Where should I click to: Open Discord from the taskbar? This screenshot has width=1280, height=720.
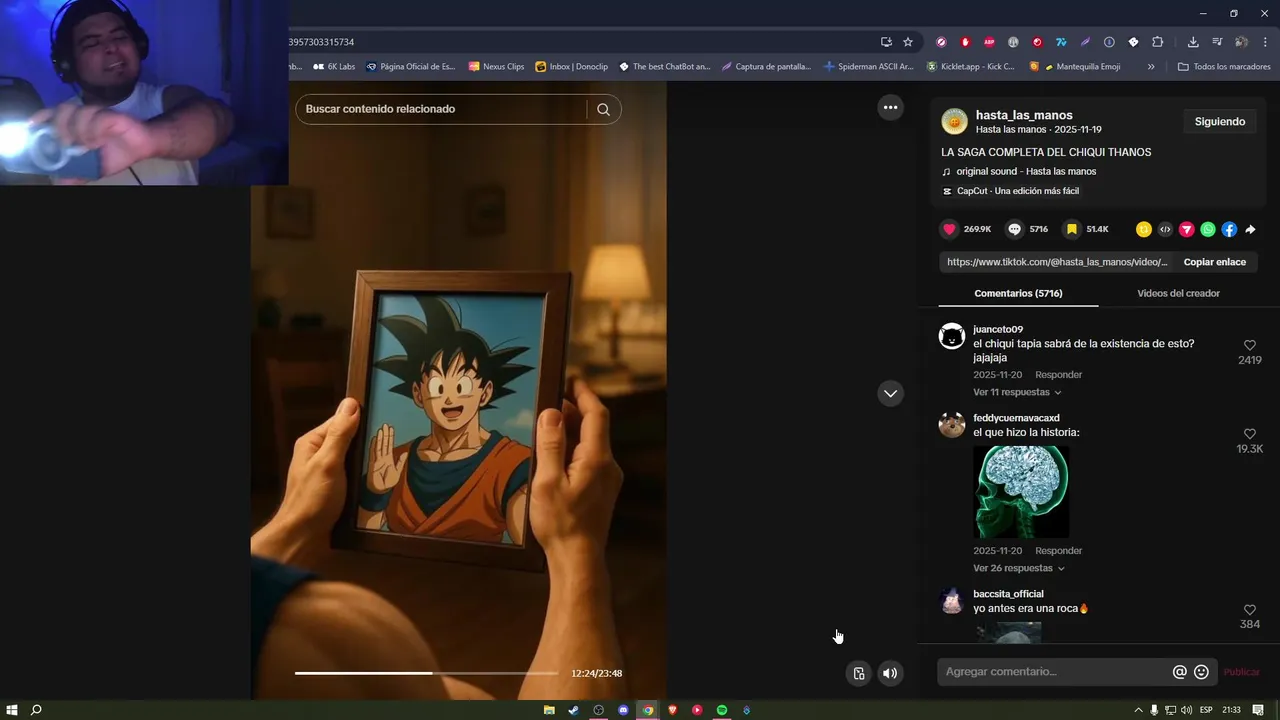coord(623,710)
